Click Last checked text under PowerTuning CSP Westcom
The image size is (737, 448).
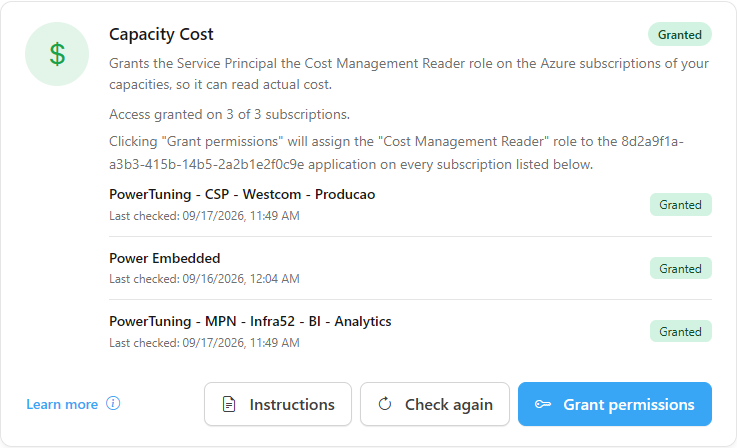(x=204, y=216)
